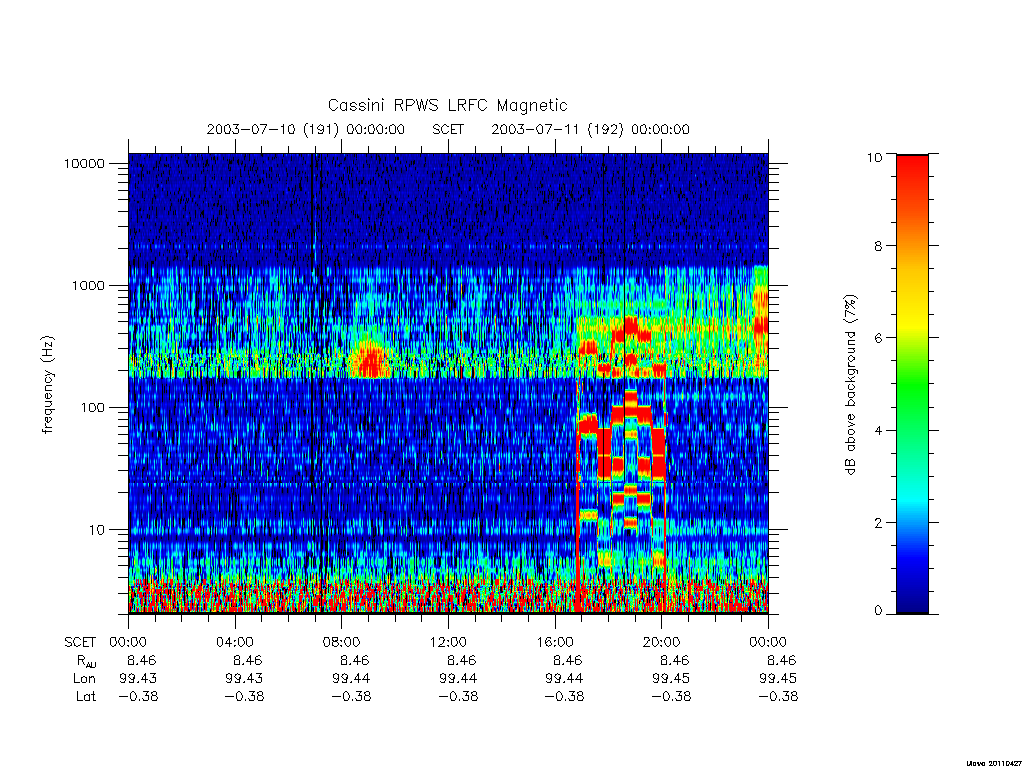Image resolution: width=1024 pixels, height=768 pixels.
Task: Click the "04:00" time axis label
Action: point(235,643)
